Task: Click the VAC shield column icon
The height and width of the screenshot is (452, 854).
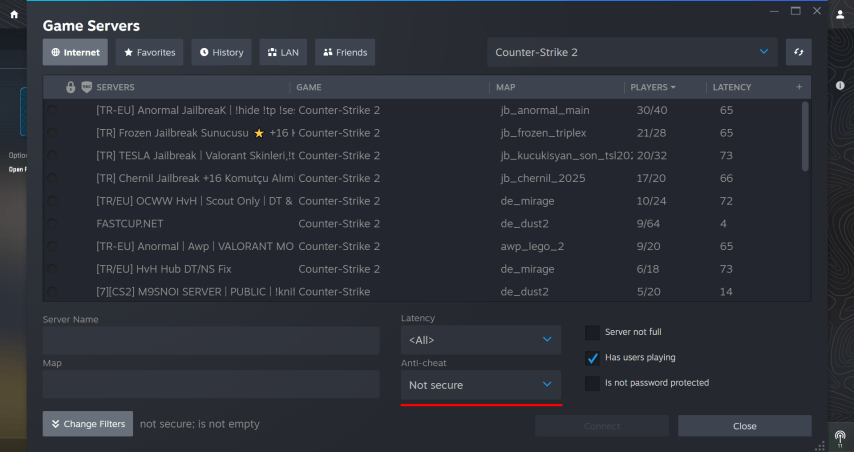Action: coord(86,87)
